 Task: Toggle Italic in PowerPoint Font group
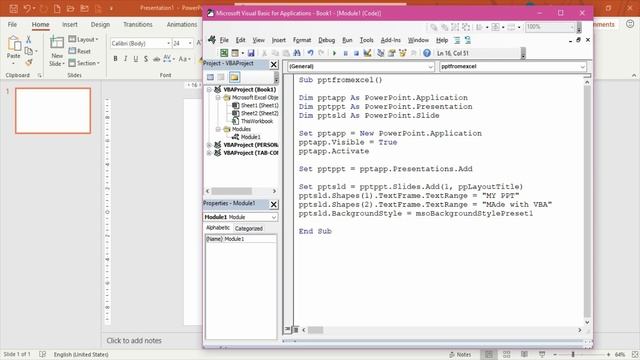[x=126, y=59]
